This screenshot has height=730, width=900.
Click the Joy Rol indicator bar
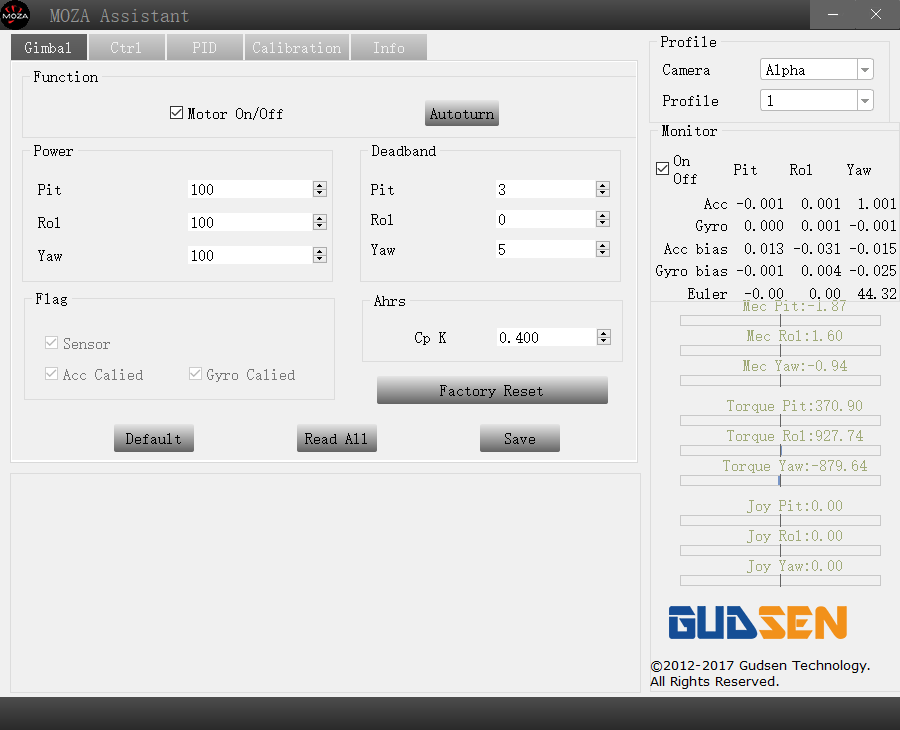point(780,550)
